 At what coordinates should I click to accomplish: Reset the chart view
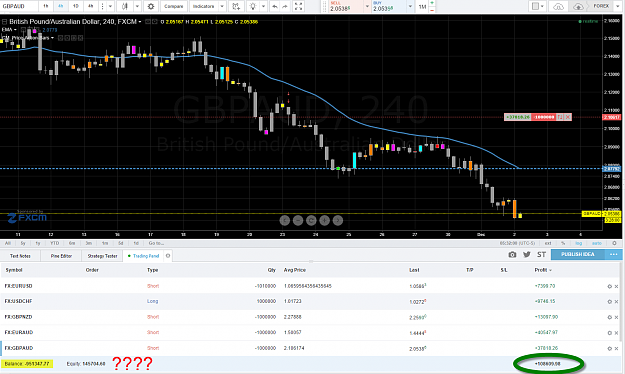(311, 220)
